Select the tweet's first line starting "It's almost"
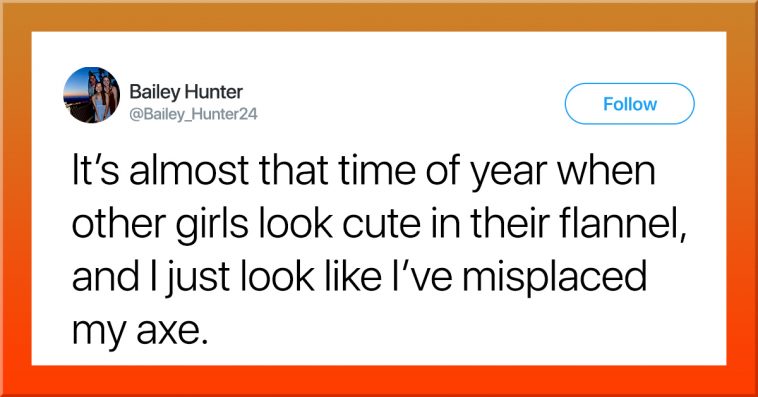The width and height of the screenshot is (758, 397). [364, 171]
